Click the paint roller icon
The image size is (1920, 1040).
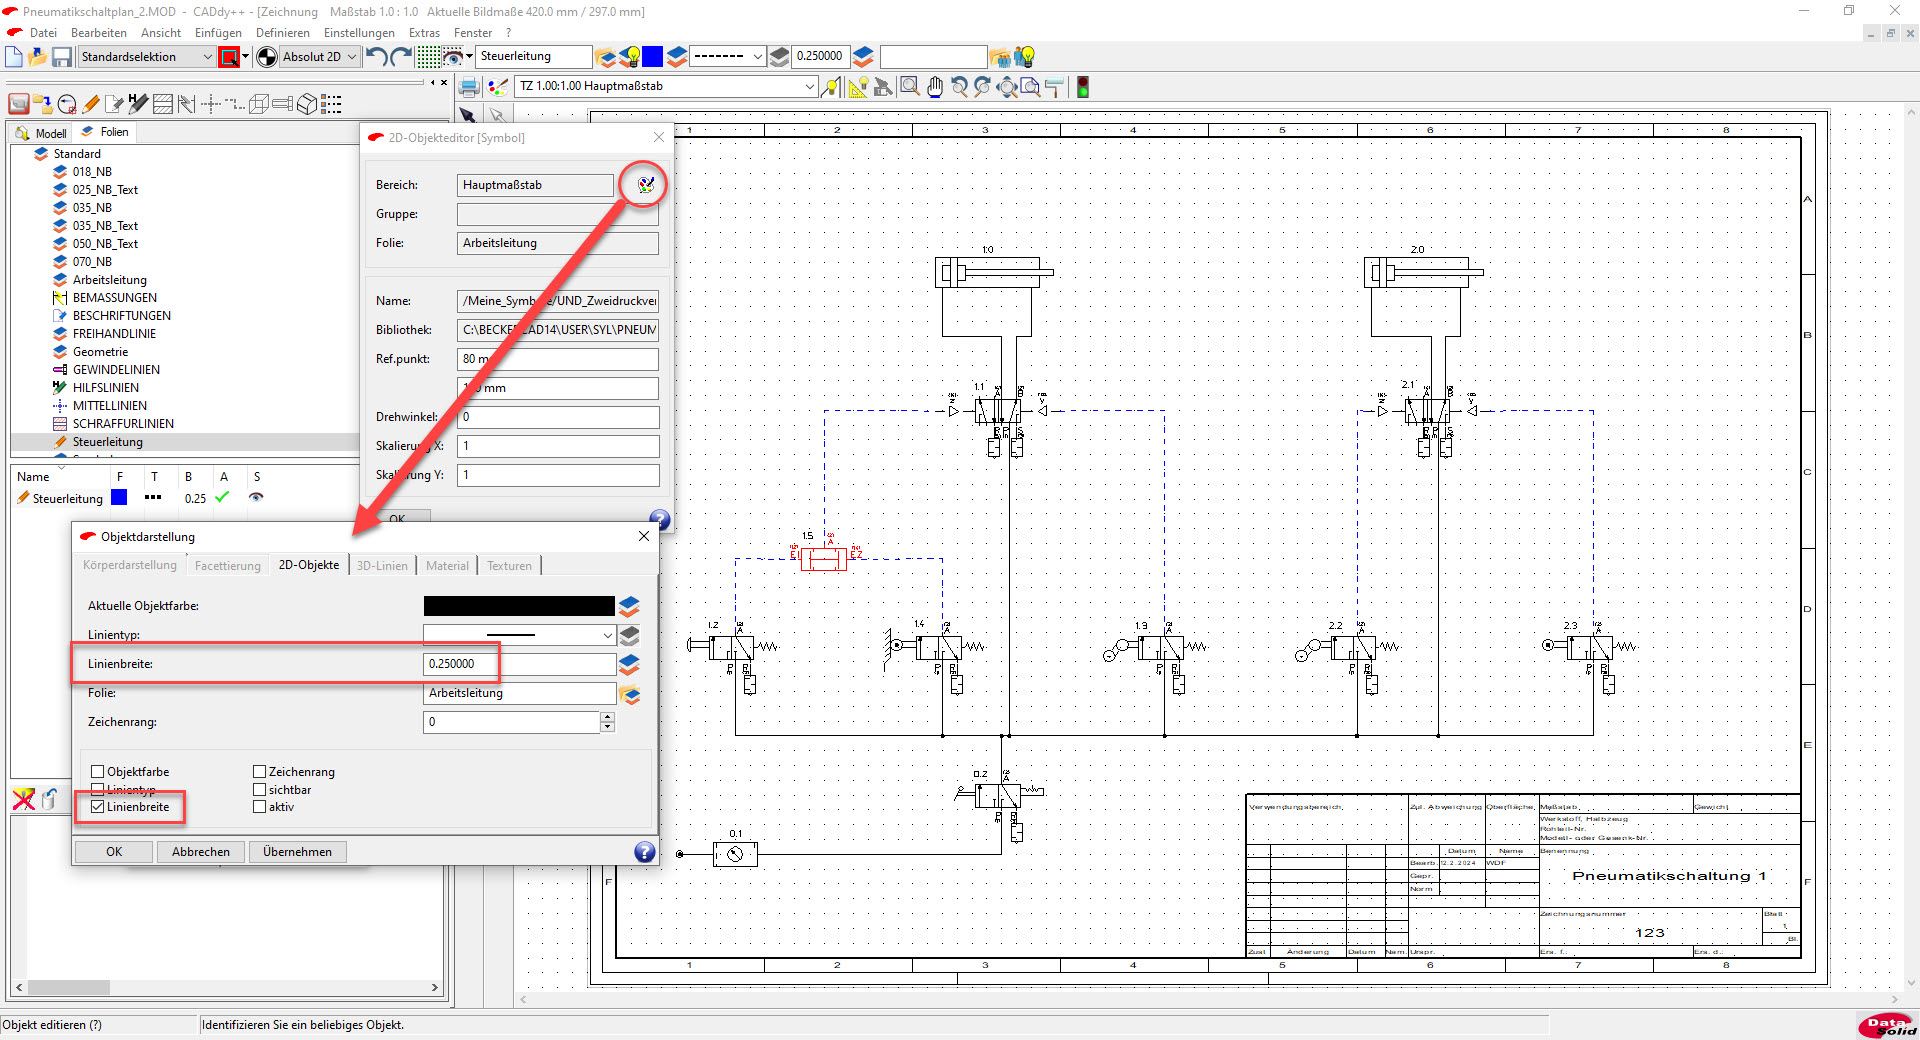[1053, 87]
